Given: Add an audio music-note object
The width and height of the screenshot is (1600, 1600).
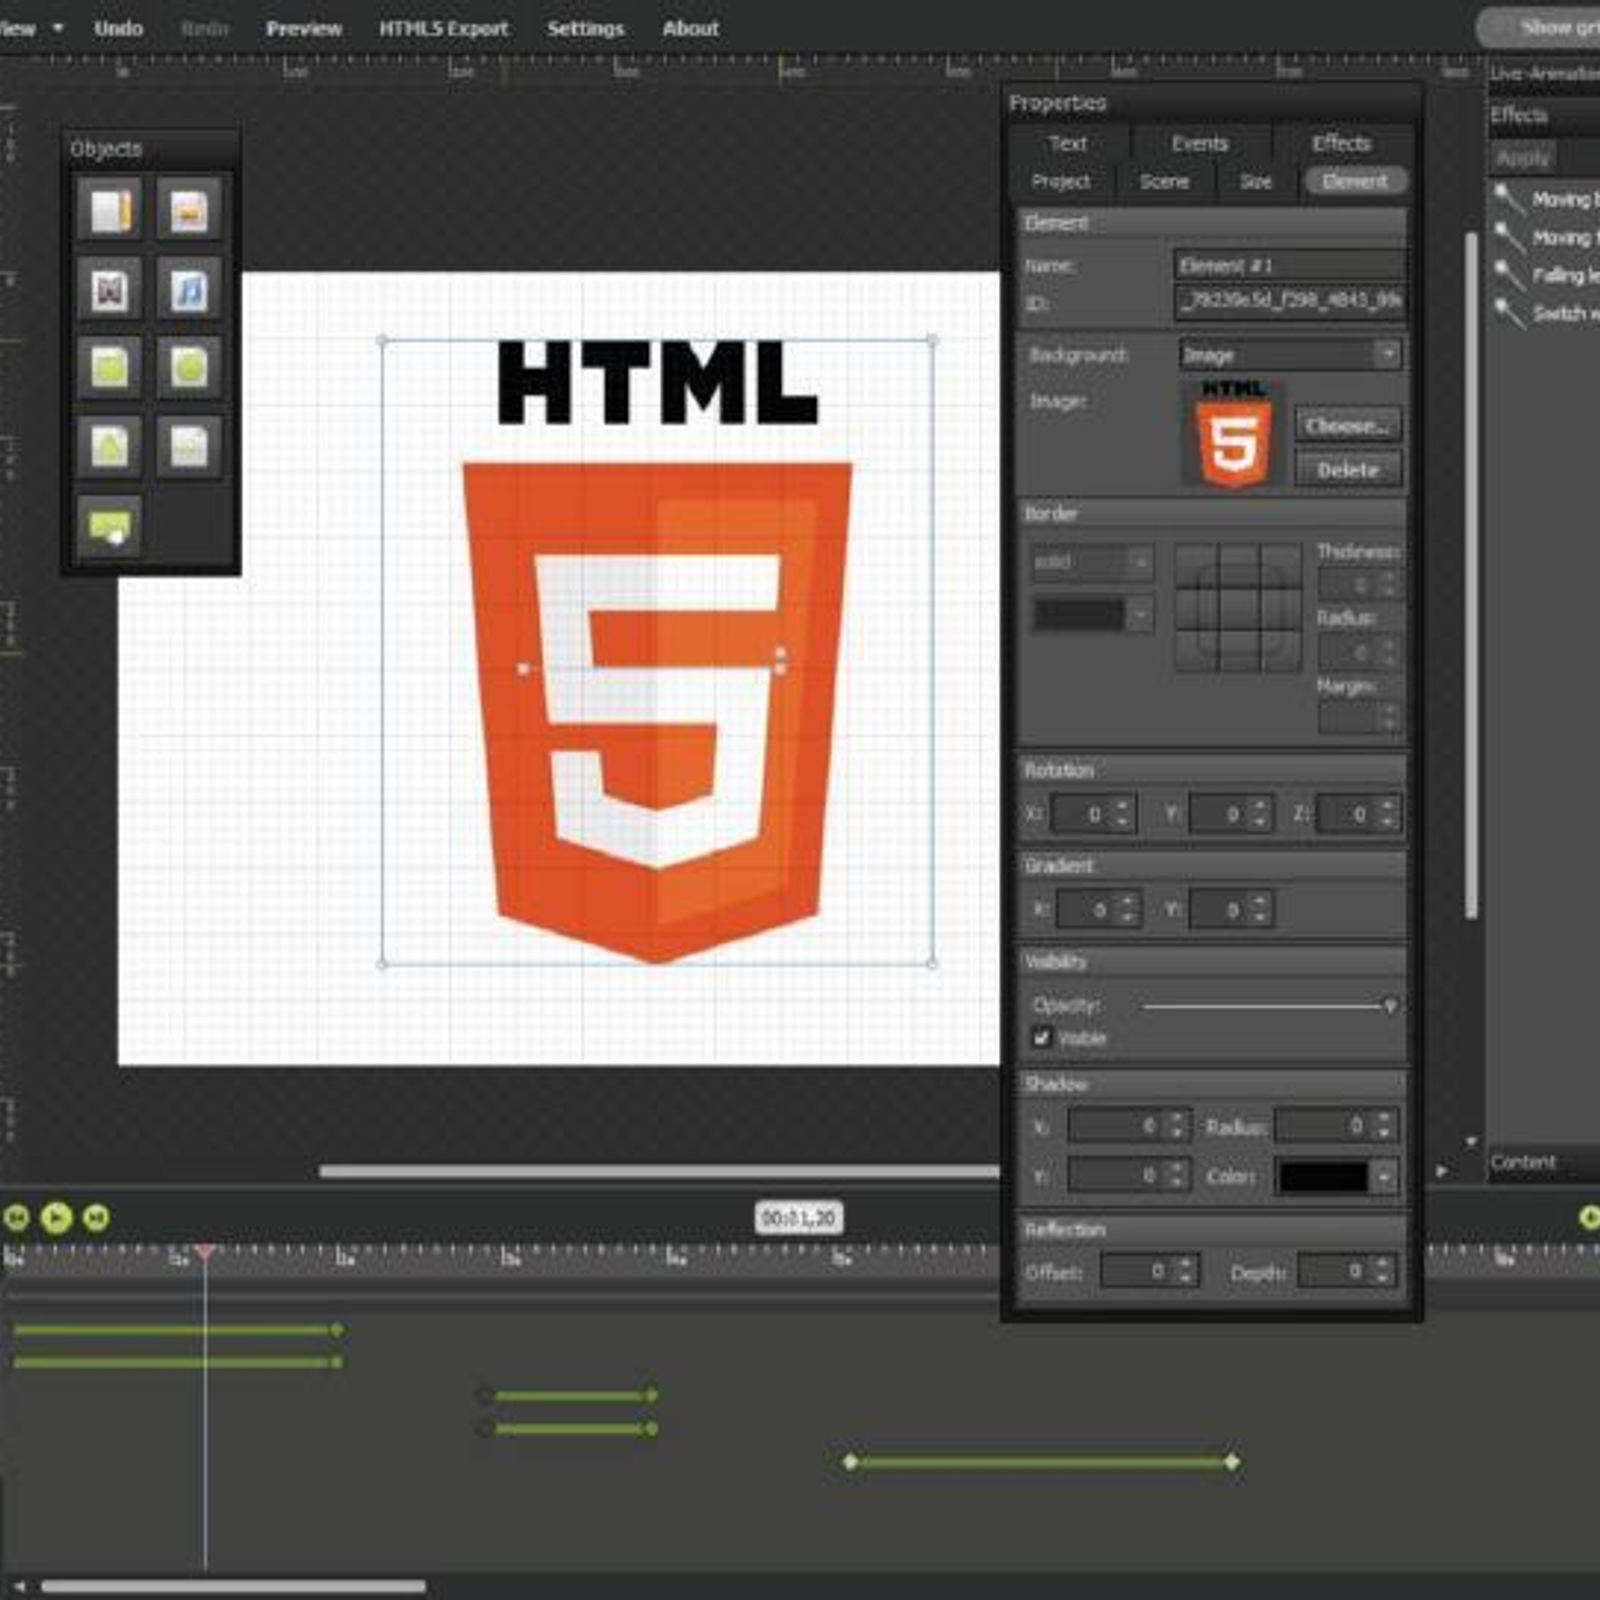Looking at the screenshot, I should point(189,290).
